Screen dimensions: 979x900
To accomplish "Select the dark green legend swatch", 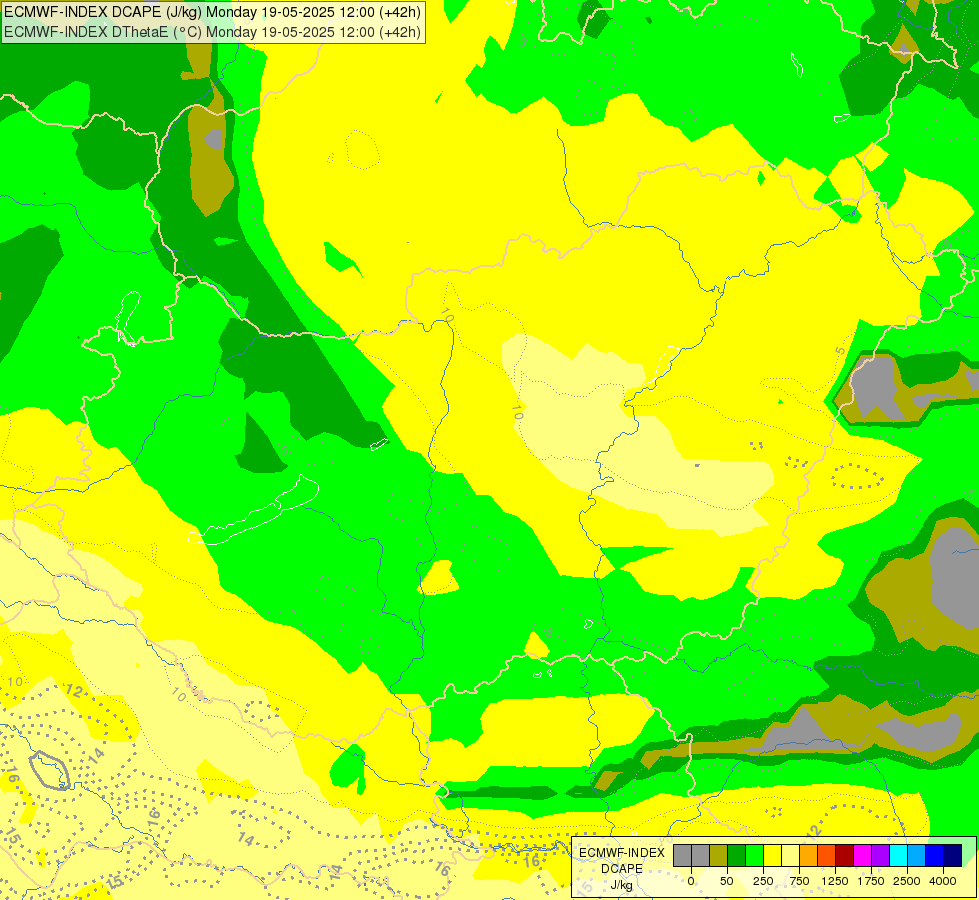I will coord(737,855).
